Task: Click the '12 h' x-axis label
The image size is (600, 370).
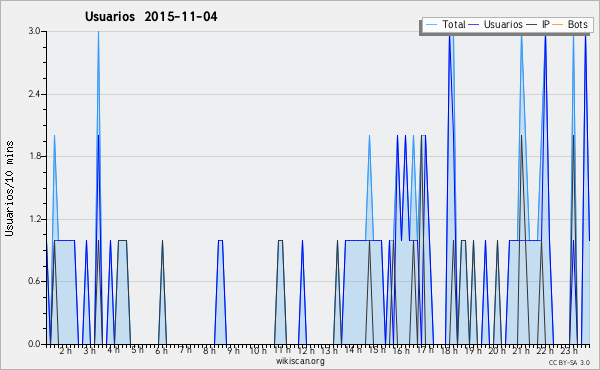Action: pos(306,351)
